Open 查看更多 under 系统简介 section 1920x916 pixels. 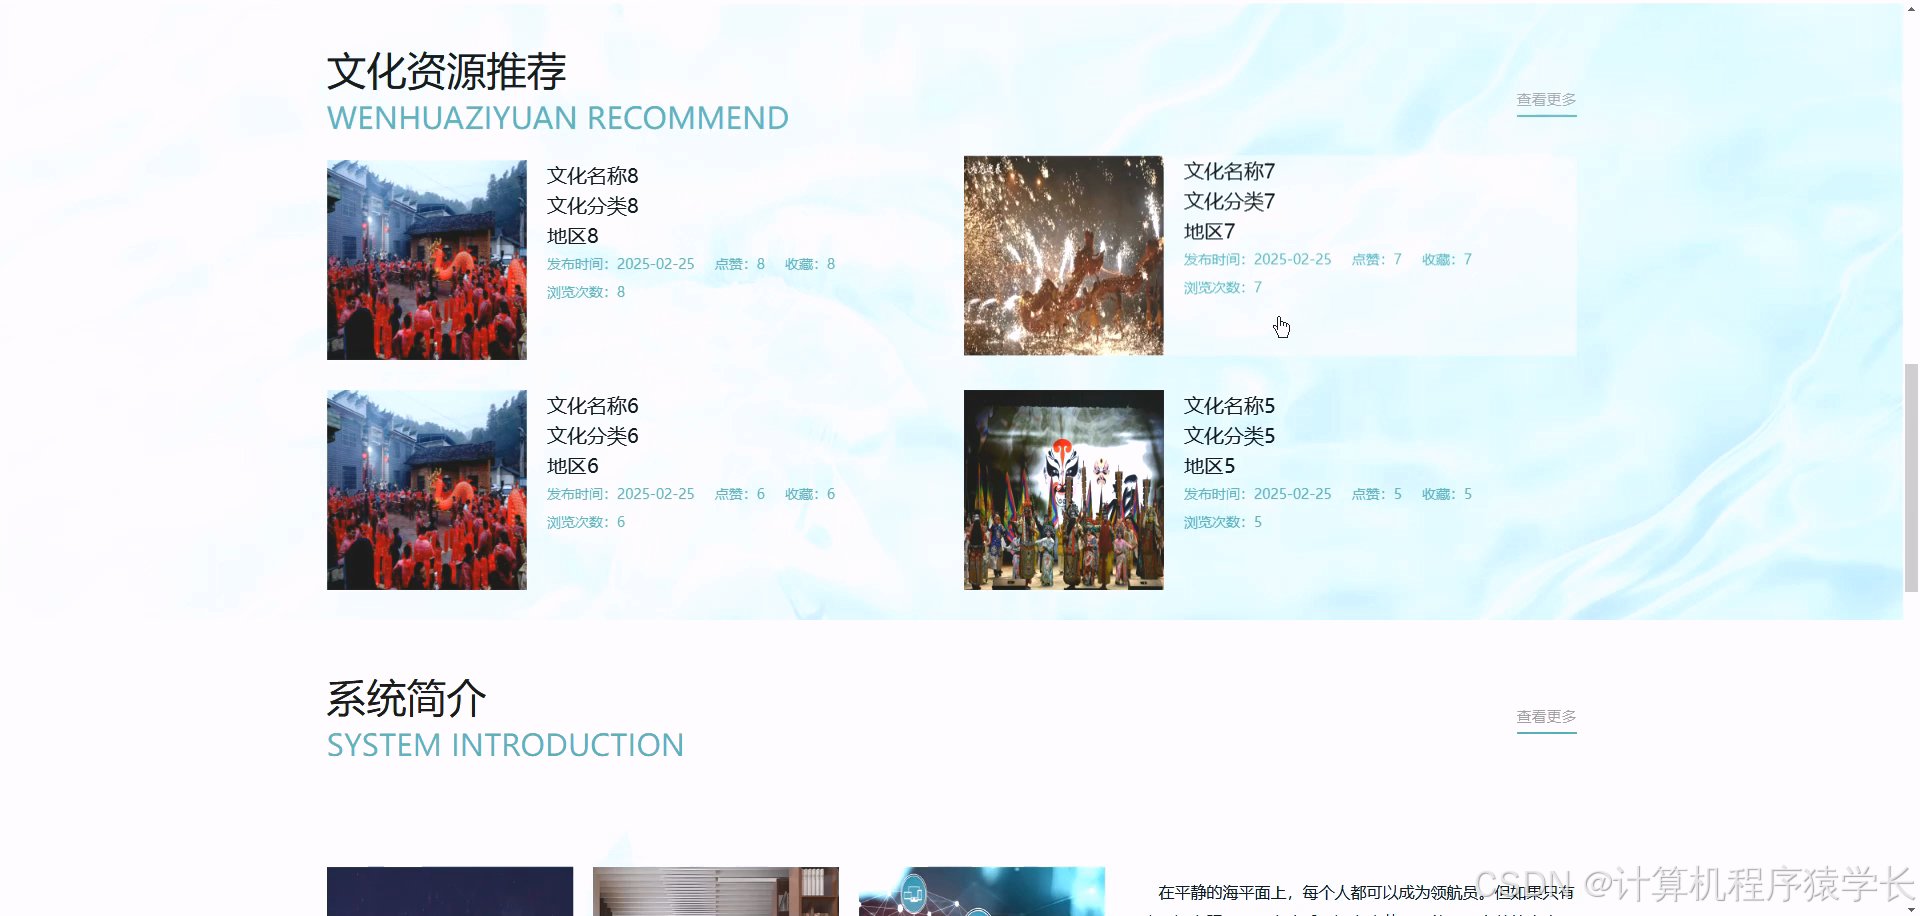click(x=1545, y=716)
